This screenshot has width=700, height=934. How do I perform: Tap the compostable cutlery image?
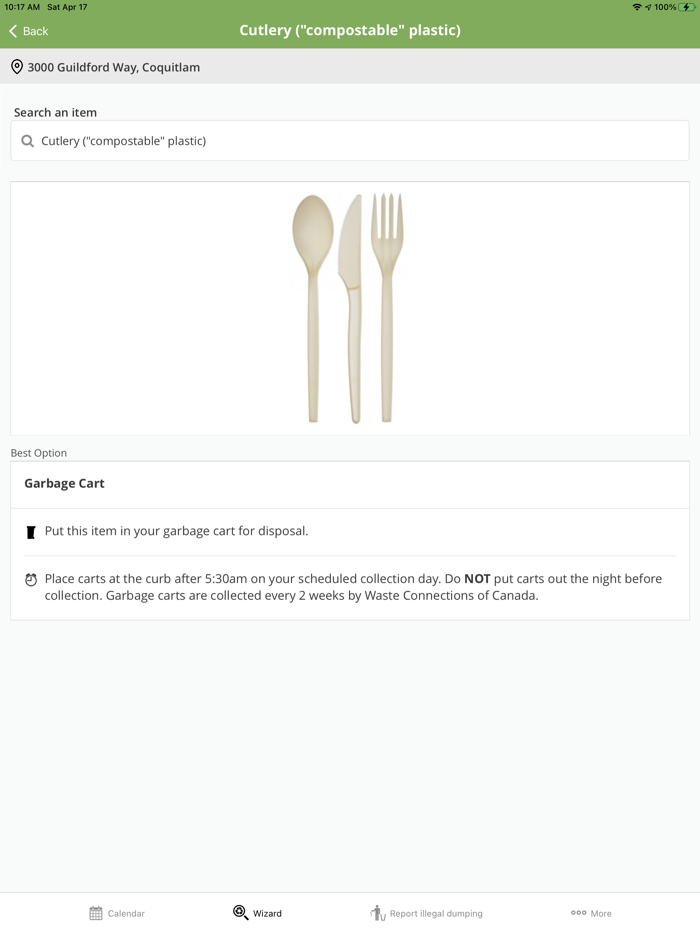(x=349, y=308)
